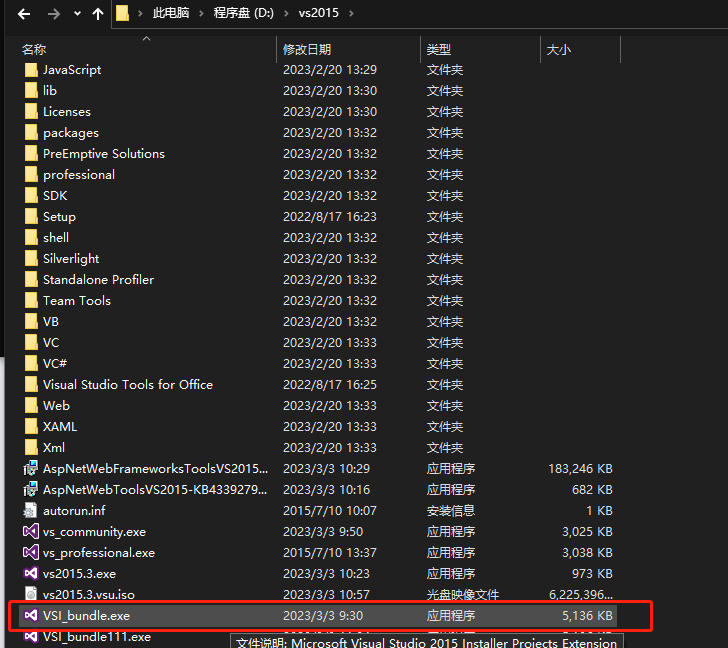The image size is (728, 648).
Task: Select the PreEmptive Solutions folder icon
Action: 31,154
